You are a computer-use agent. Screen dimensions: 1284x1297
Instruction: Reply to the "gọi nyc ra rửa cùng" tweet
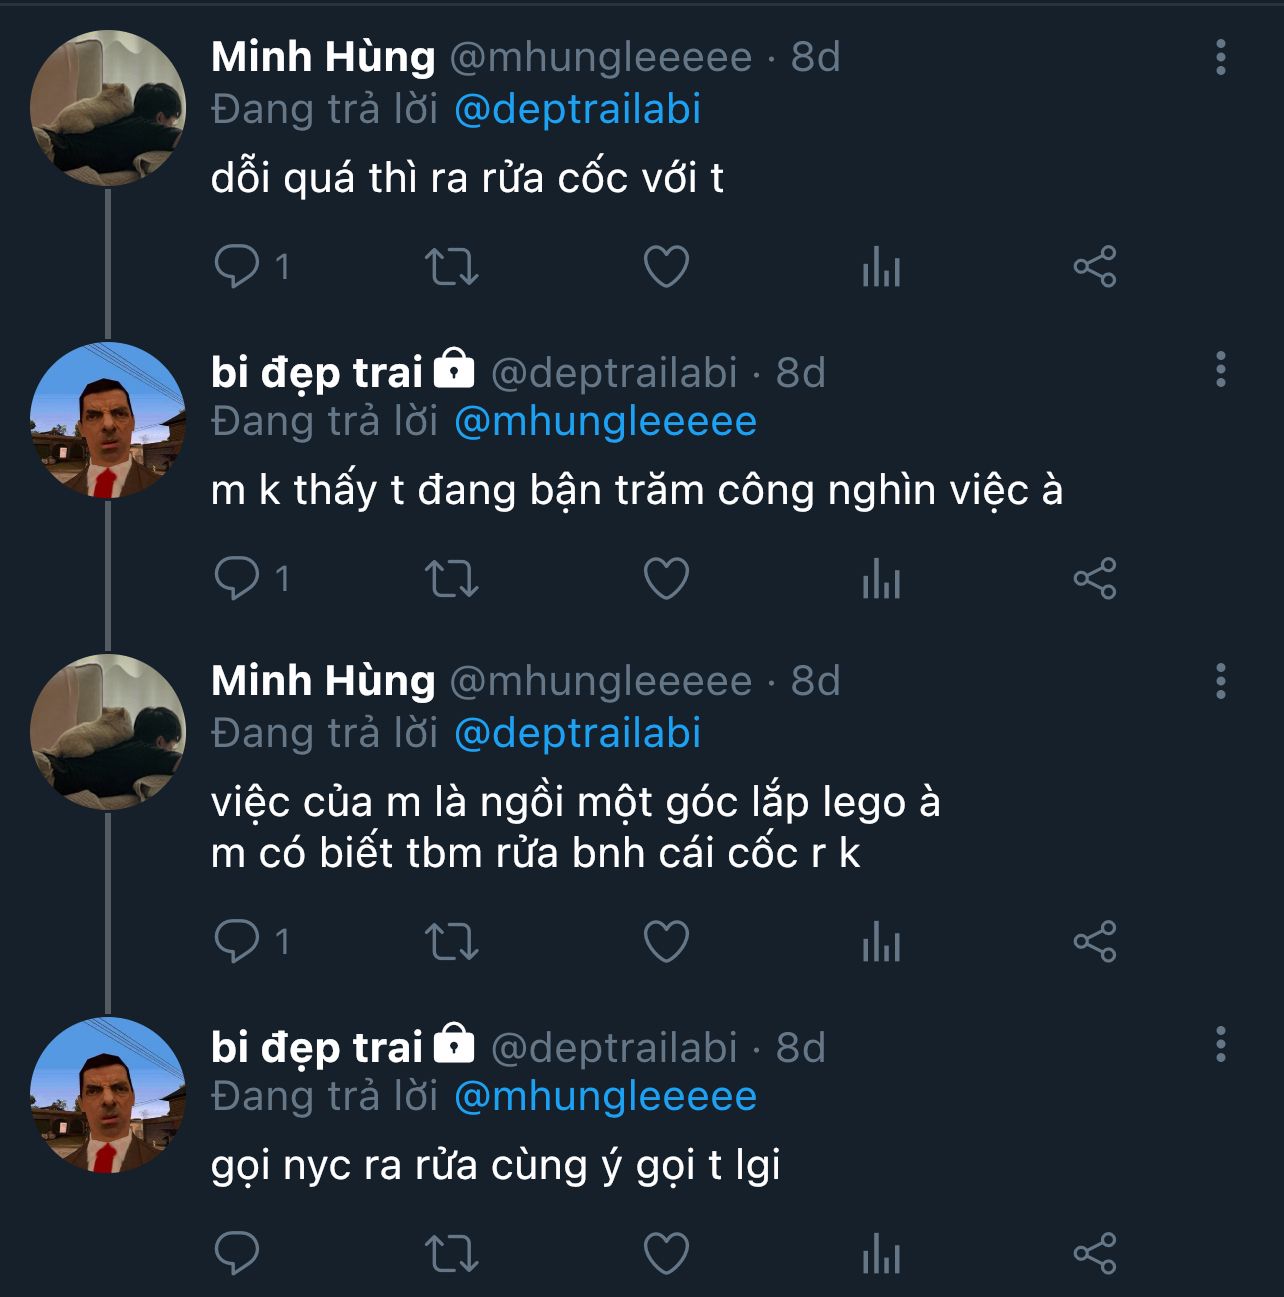[x=237, y=1254]
